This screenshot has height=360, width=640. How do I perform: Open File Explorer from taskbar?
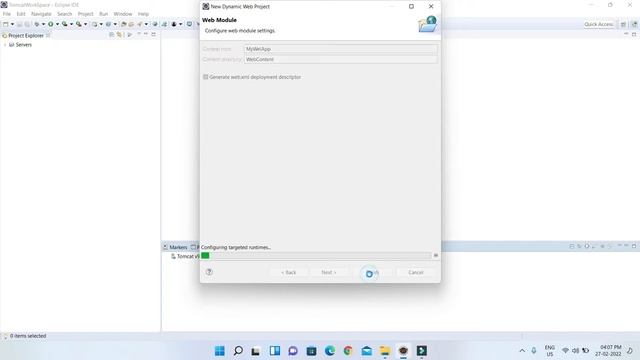[385, 351]
